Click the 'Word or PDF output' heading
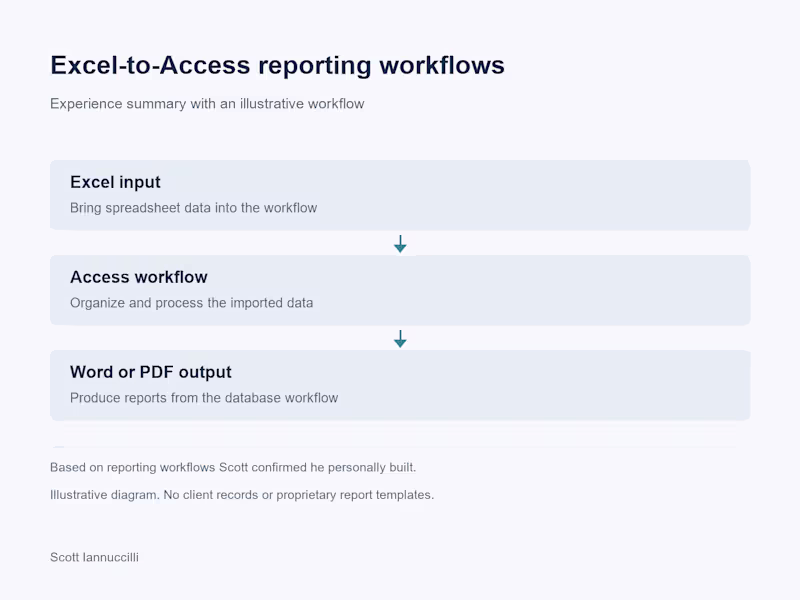The width and height of the screenshot is (800, 600). (x=151, y=372)
